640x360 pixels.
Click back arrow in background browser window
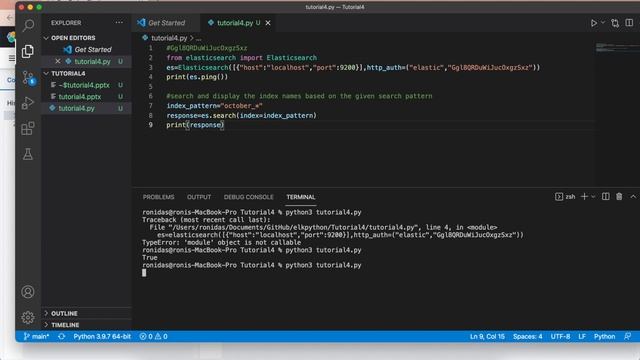point(9,18)
